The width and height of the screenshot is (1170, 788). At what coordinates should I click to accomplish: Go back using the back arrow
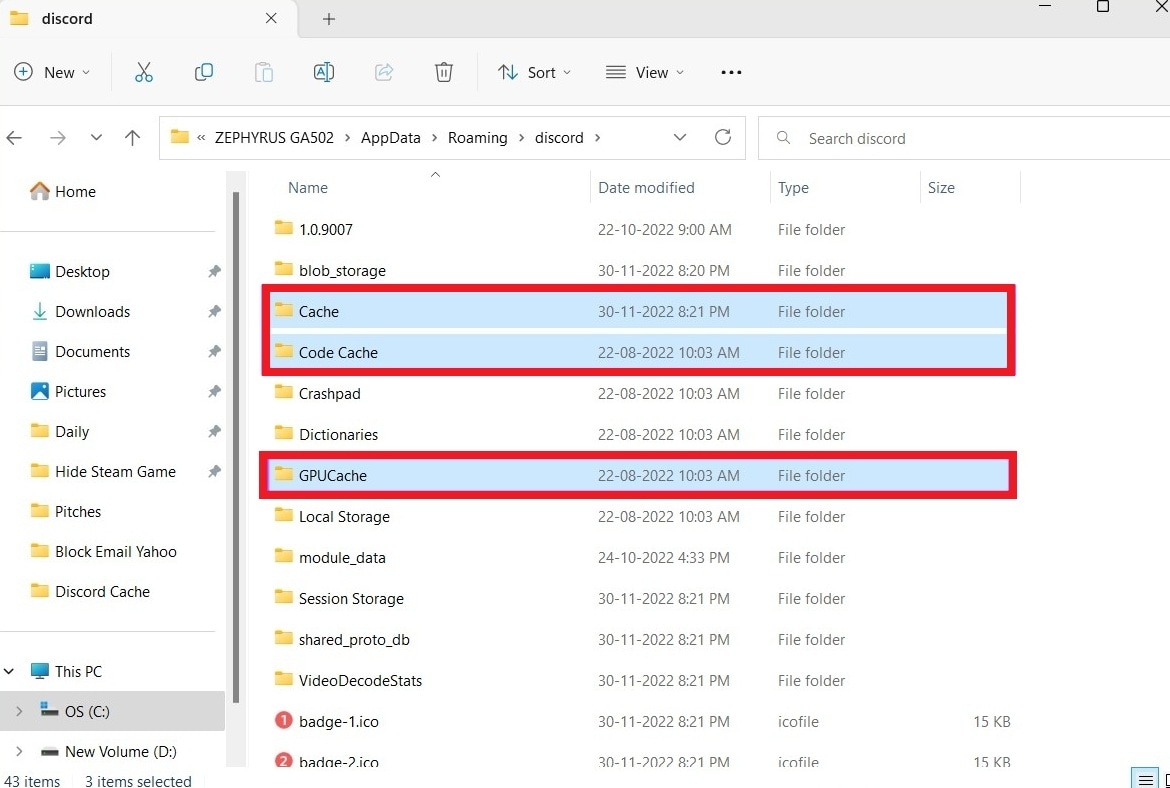click(14, 137)
